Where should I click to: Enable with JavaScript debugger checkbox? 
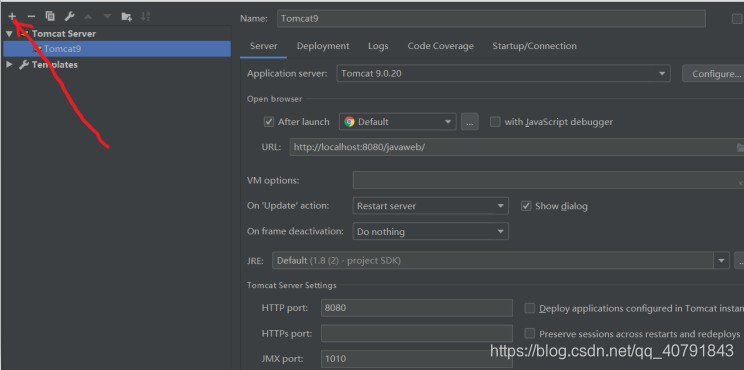tap(495, 122)
